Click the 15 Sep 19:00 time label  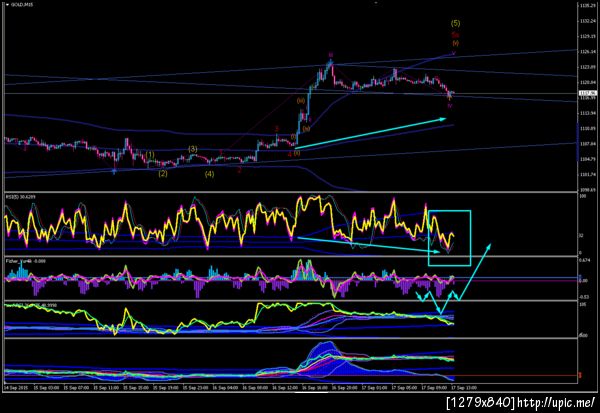(166, 387)
